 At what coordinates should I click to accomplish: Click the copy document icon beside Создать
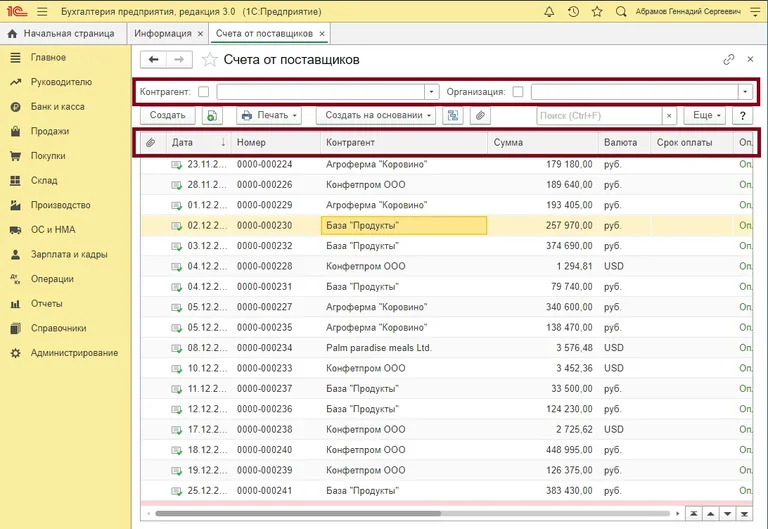pos(212,116)
